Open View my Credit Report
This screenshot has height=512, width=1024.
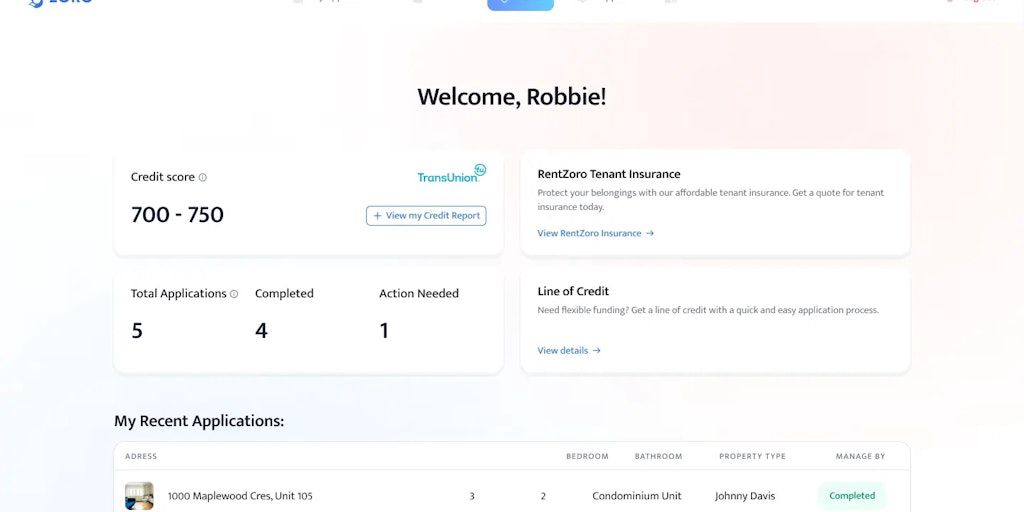426,216
